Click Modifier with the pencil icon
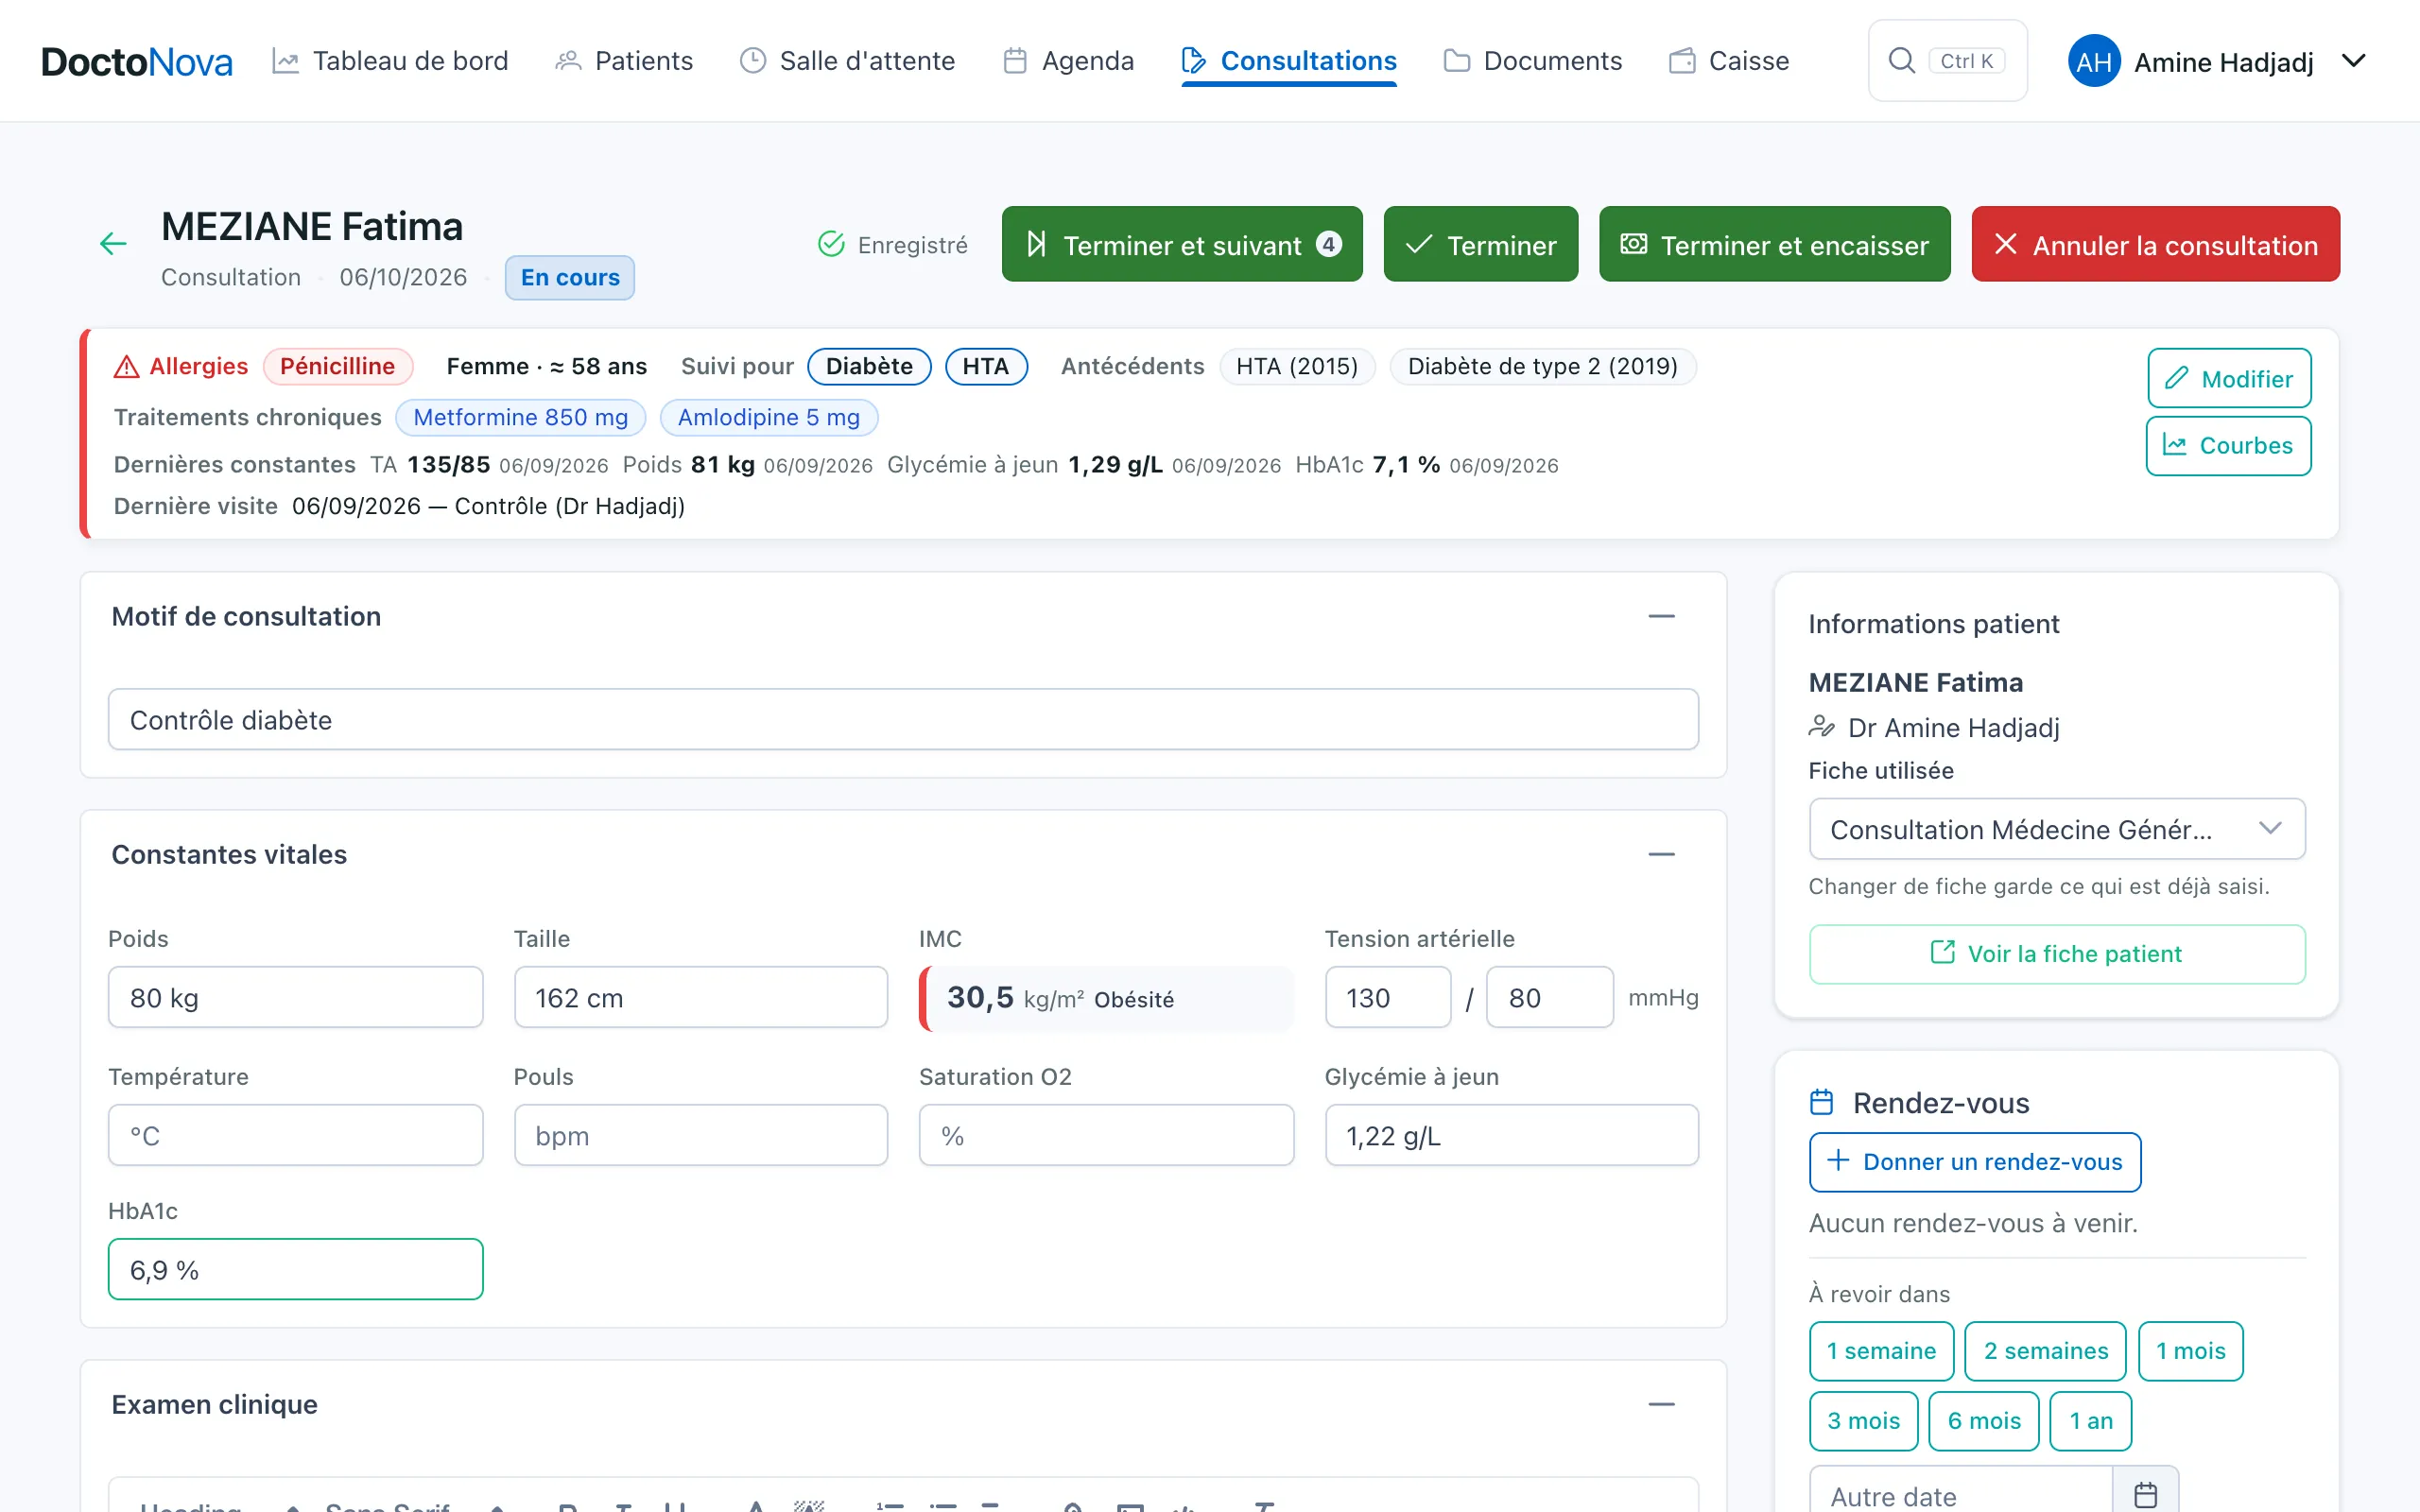Screen dimensions: 2420x1512 2229,378
